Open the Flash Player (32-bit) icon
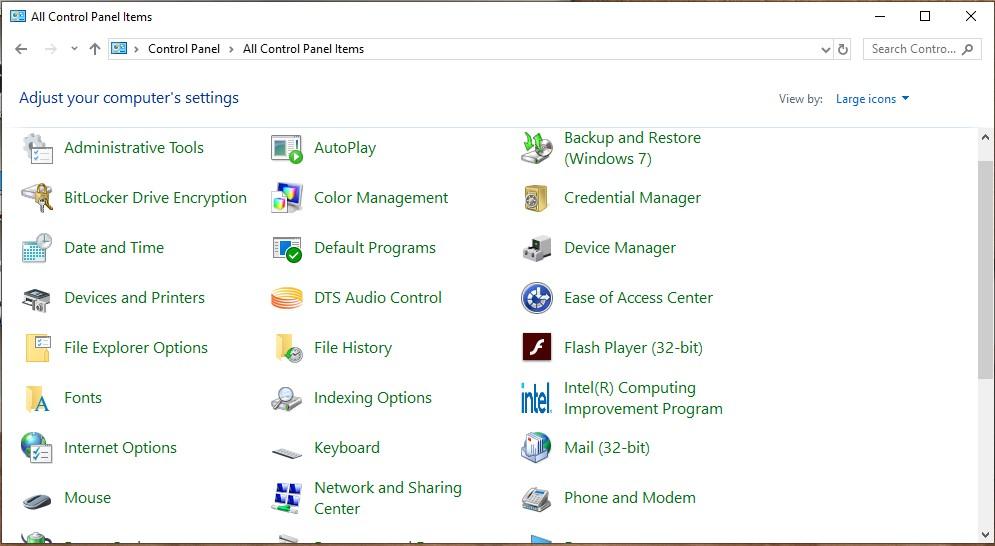 (x=537, y=348)
